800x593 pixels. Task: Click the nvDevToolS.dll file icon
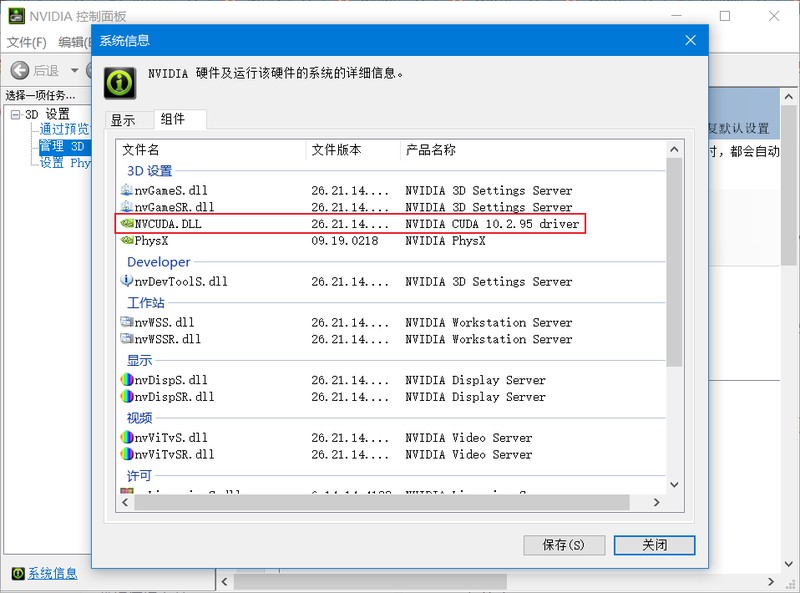tap(127, 281)
